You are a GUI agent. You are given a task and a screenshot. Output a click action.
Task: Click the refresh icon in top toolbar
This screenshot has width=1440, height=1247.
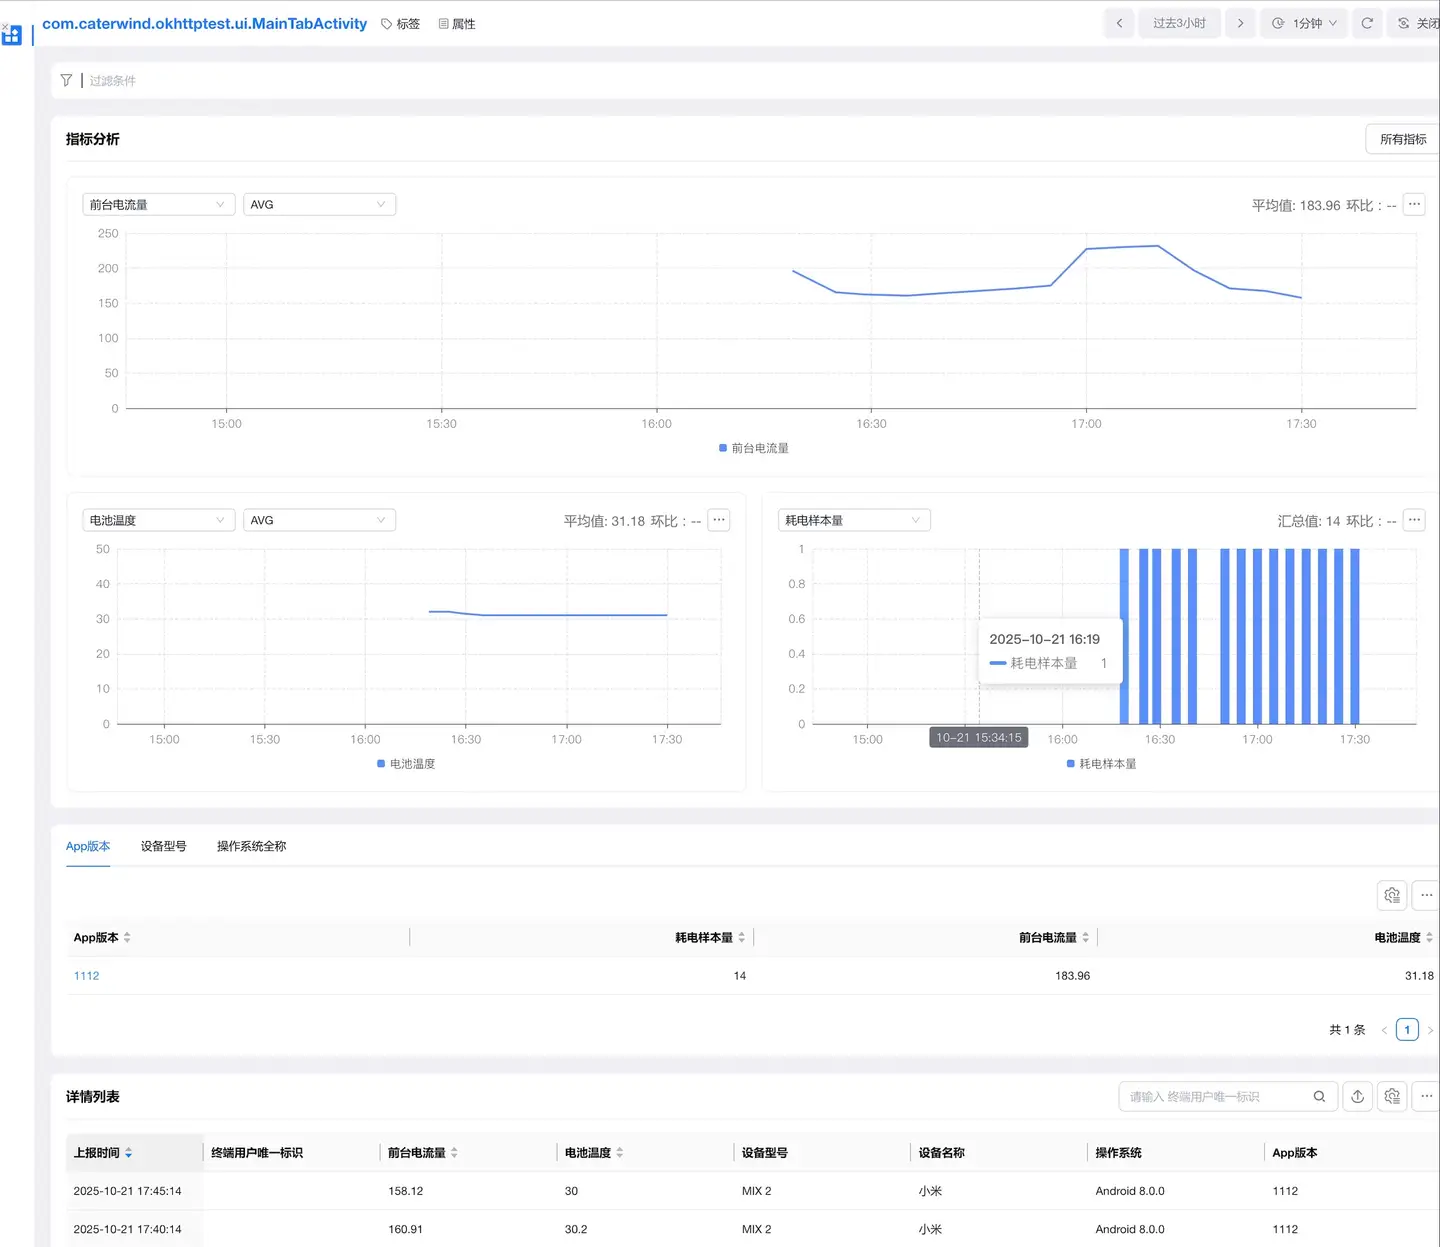(x=1367, y=23)
